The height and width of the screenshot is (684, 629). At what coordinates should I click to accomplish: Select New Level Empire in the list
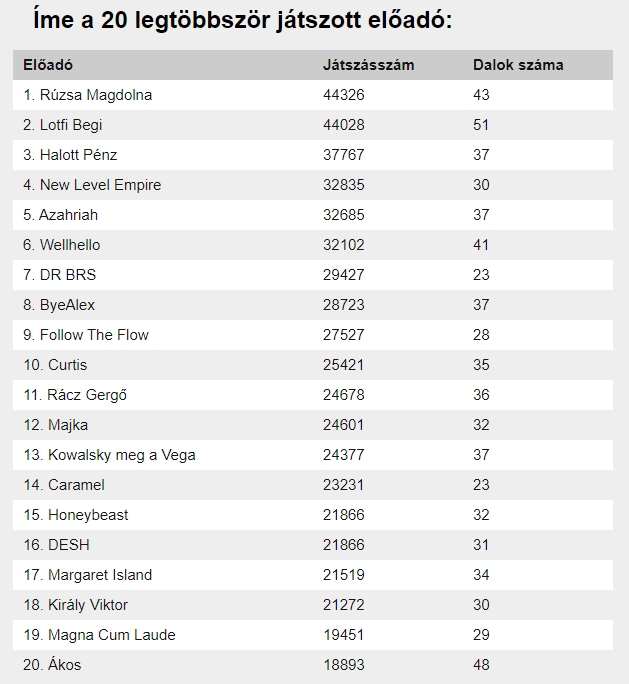pos(92,185)
